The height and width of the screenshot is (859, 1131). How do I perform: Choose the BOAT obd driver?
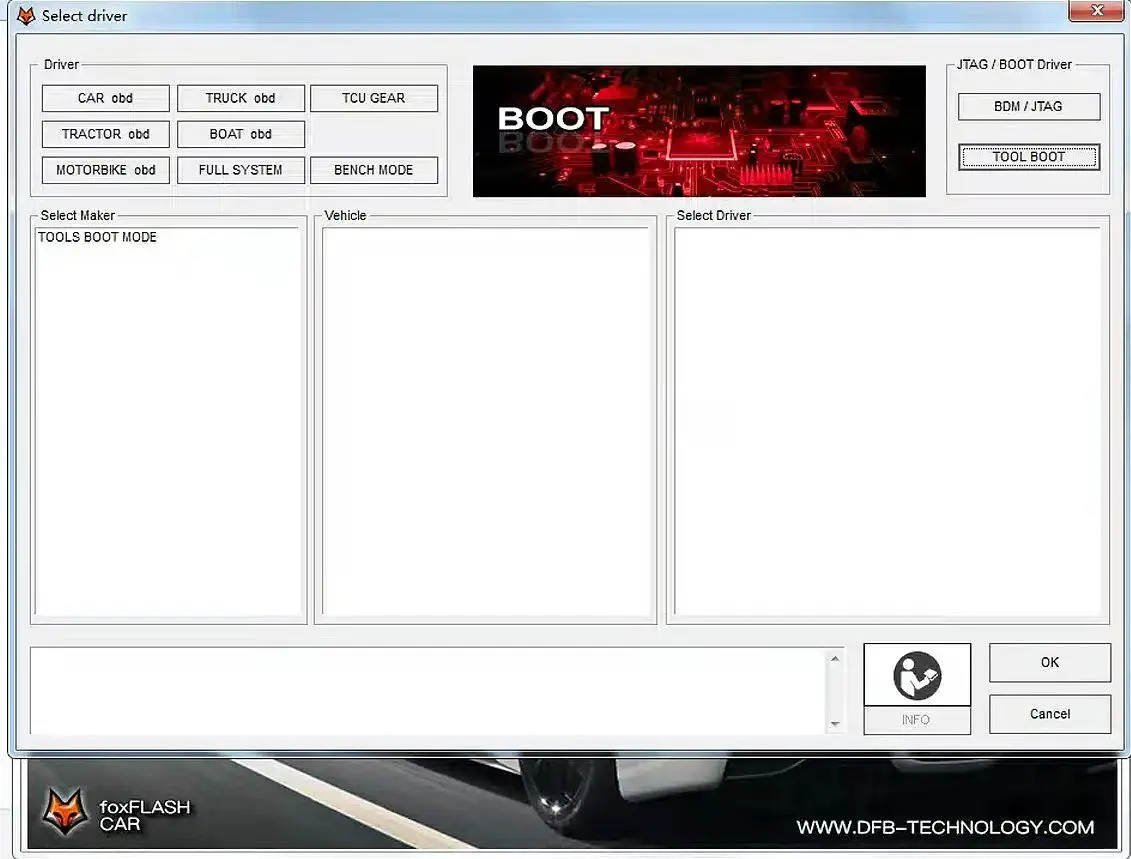(x=241, y=134)
